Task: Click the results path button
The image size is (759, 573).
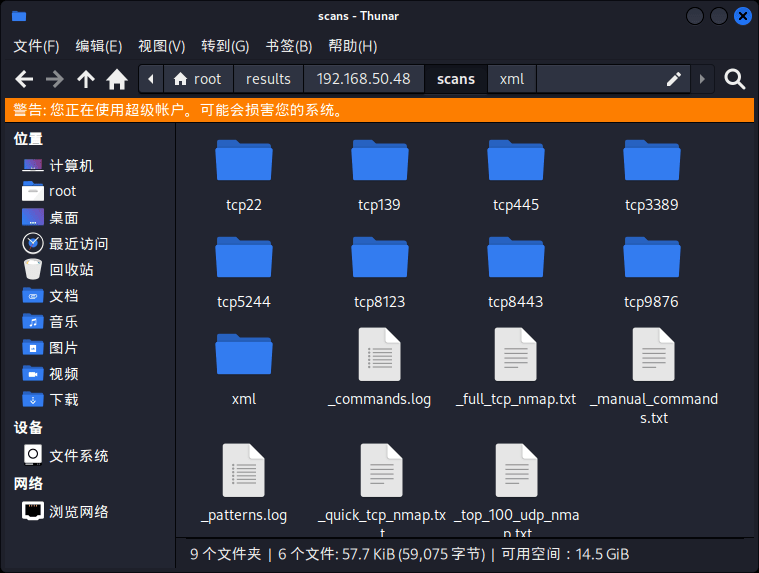Action: click(268, 79)
